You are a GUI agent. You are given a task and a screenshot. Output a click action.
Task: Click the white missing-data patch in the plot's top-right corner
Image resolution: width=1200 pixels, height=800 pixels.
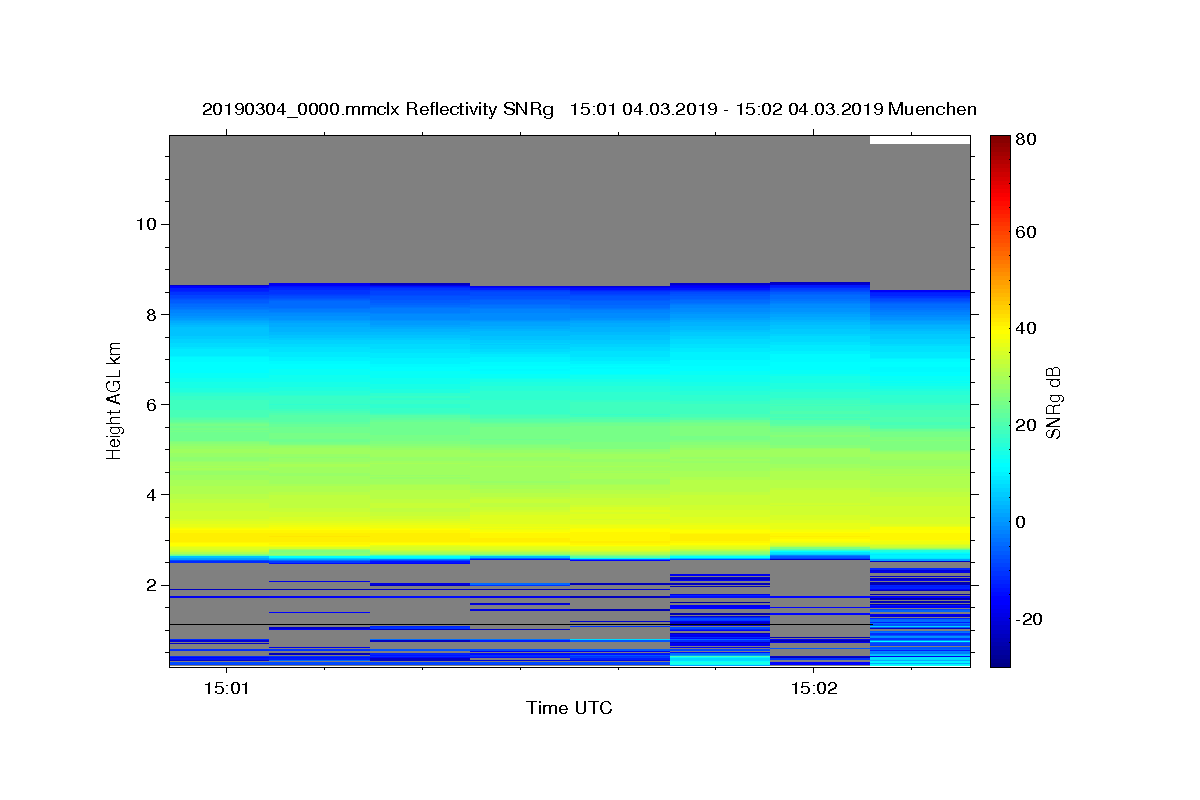pos(920,140)
